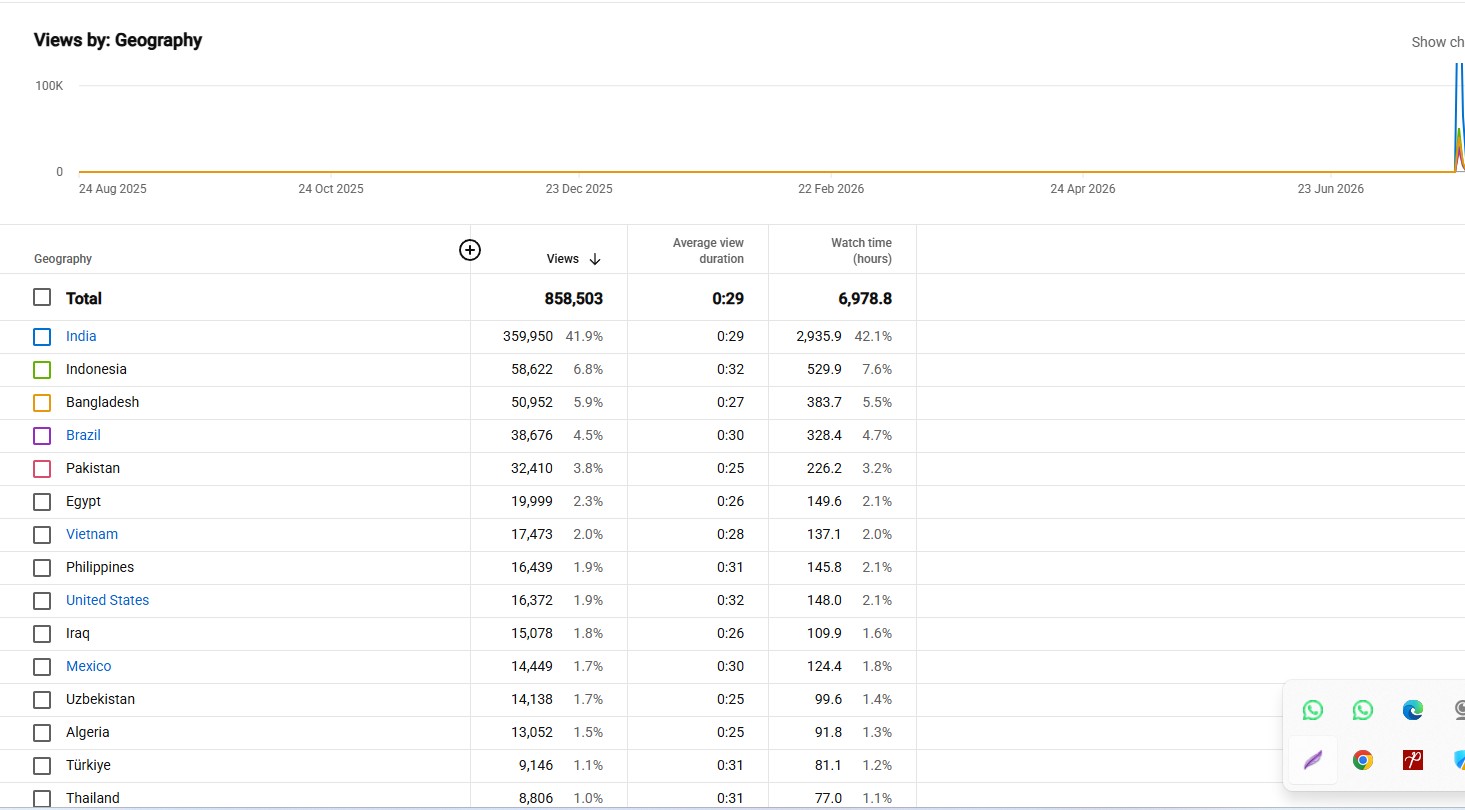1465x810 pixels.
Task: Check the Türkiye row checkbox
Action: point(42,766)
